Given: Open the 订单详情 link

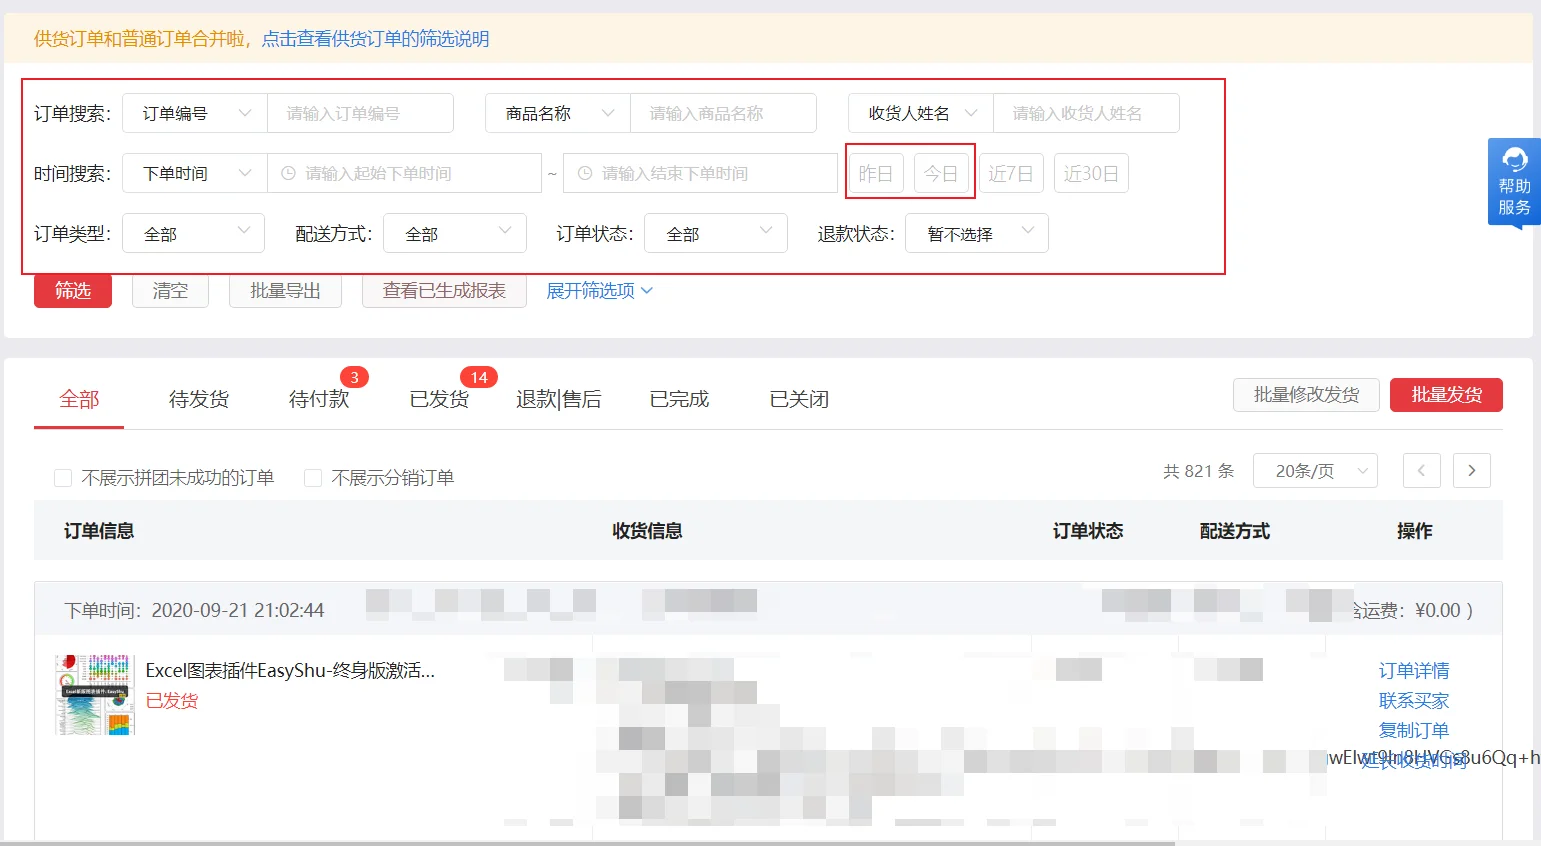Looking at the screenshot, I should tap(1414, 670).
